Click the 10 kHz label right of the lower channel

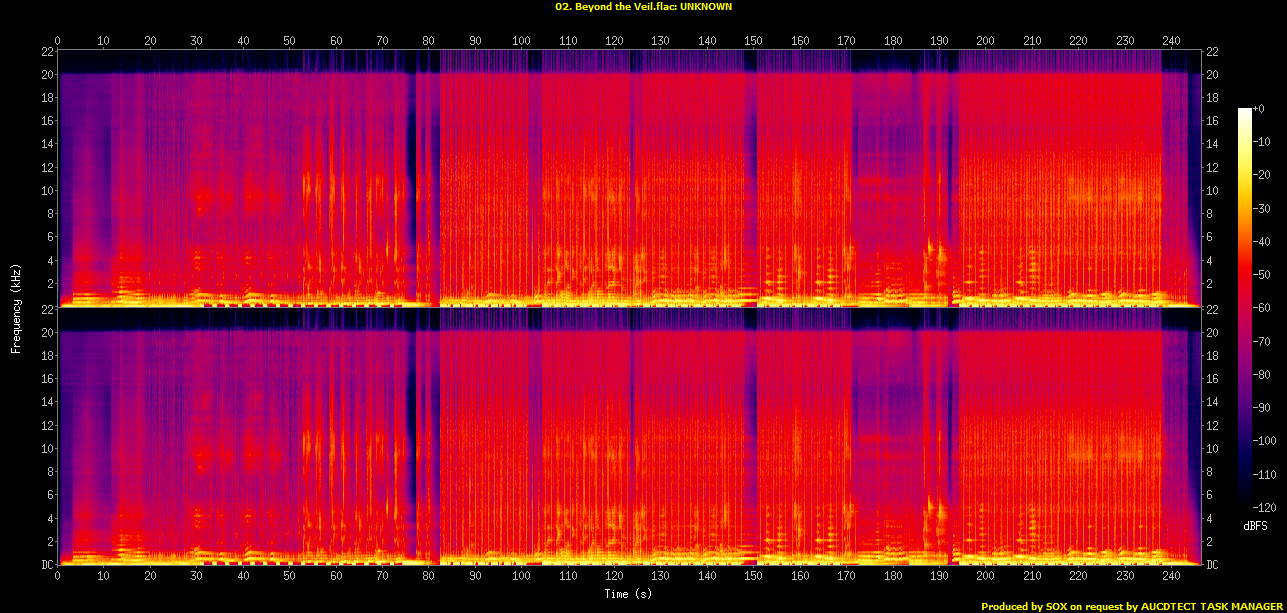coord(1213,449)
